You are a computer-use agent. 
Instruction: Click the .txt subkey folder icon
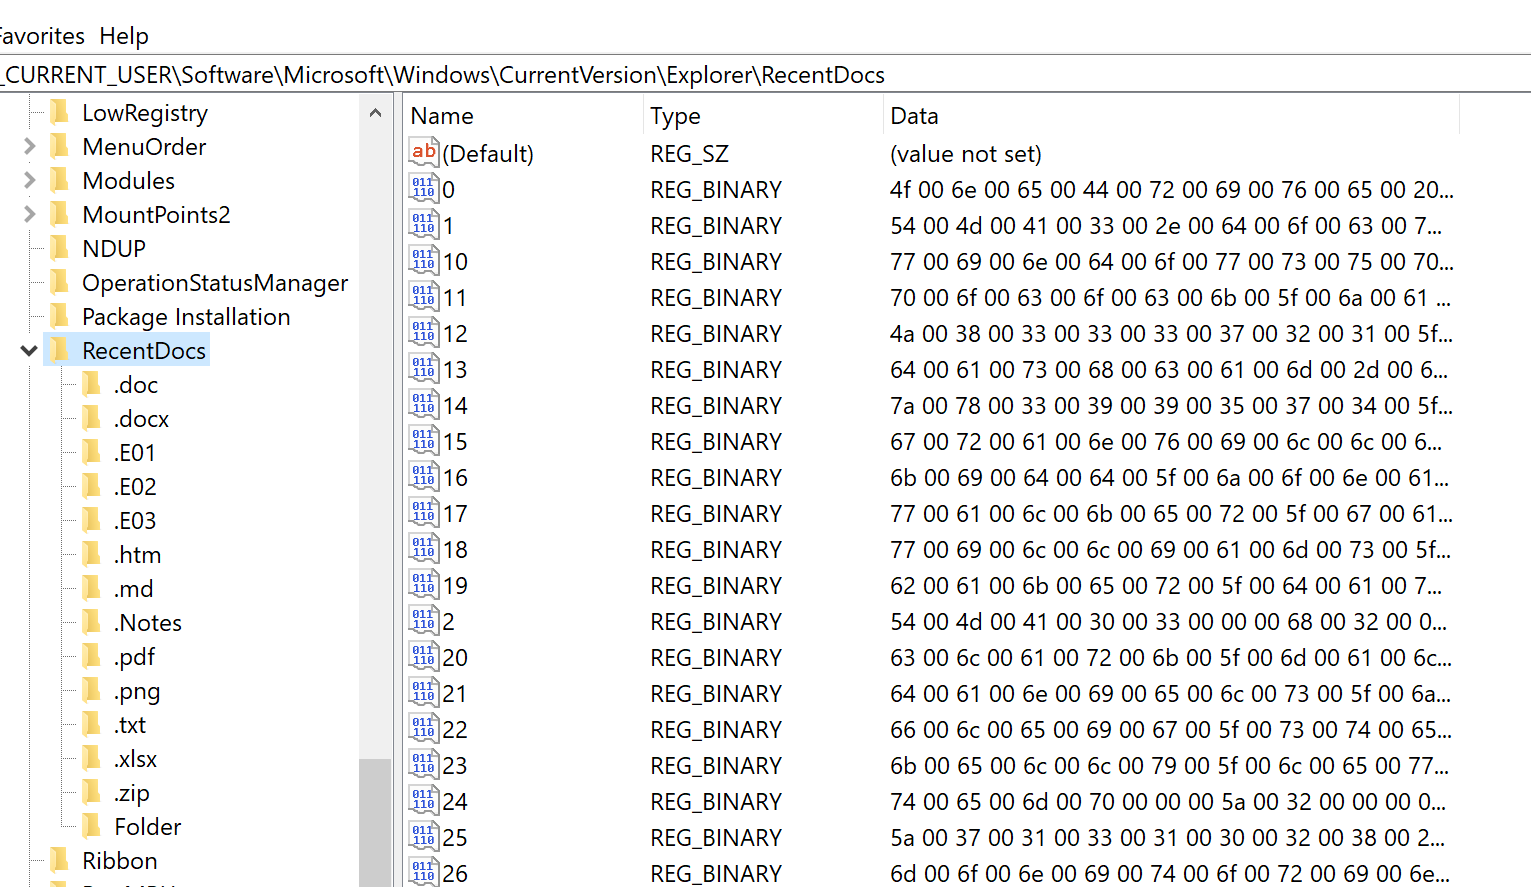click(91, 723)
